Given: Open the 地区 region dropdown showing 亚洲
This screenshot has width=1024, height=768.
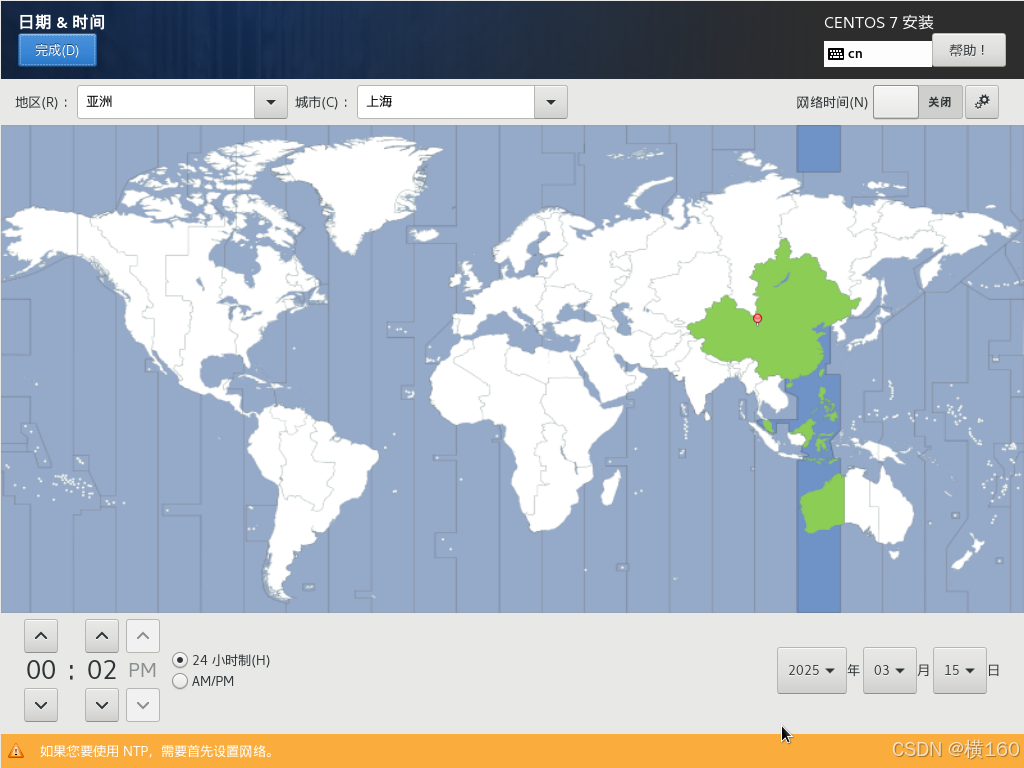Looking at the screenshot, I should [182, 102].
